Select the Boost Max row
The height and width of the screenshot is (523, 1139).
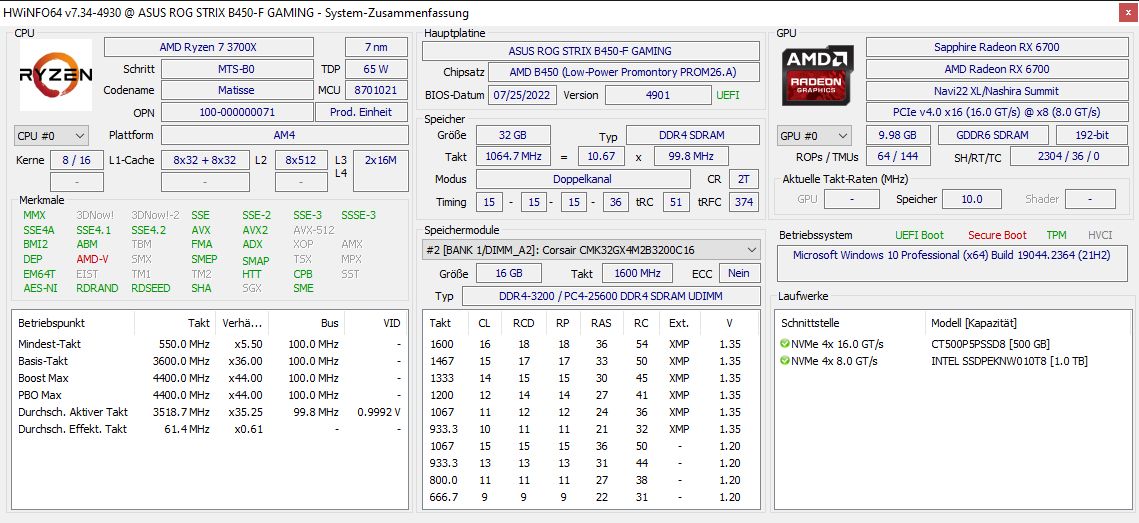210,378
